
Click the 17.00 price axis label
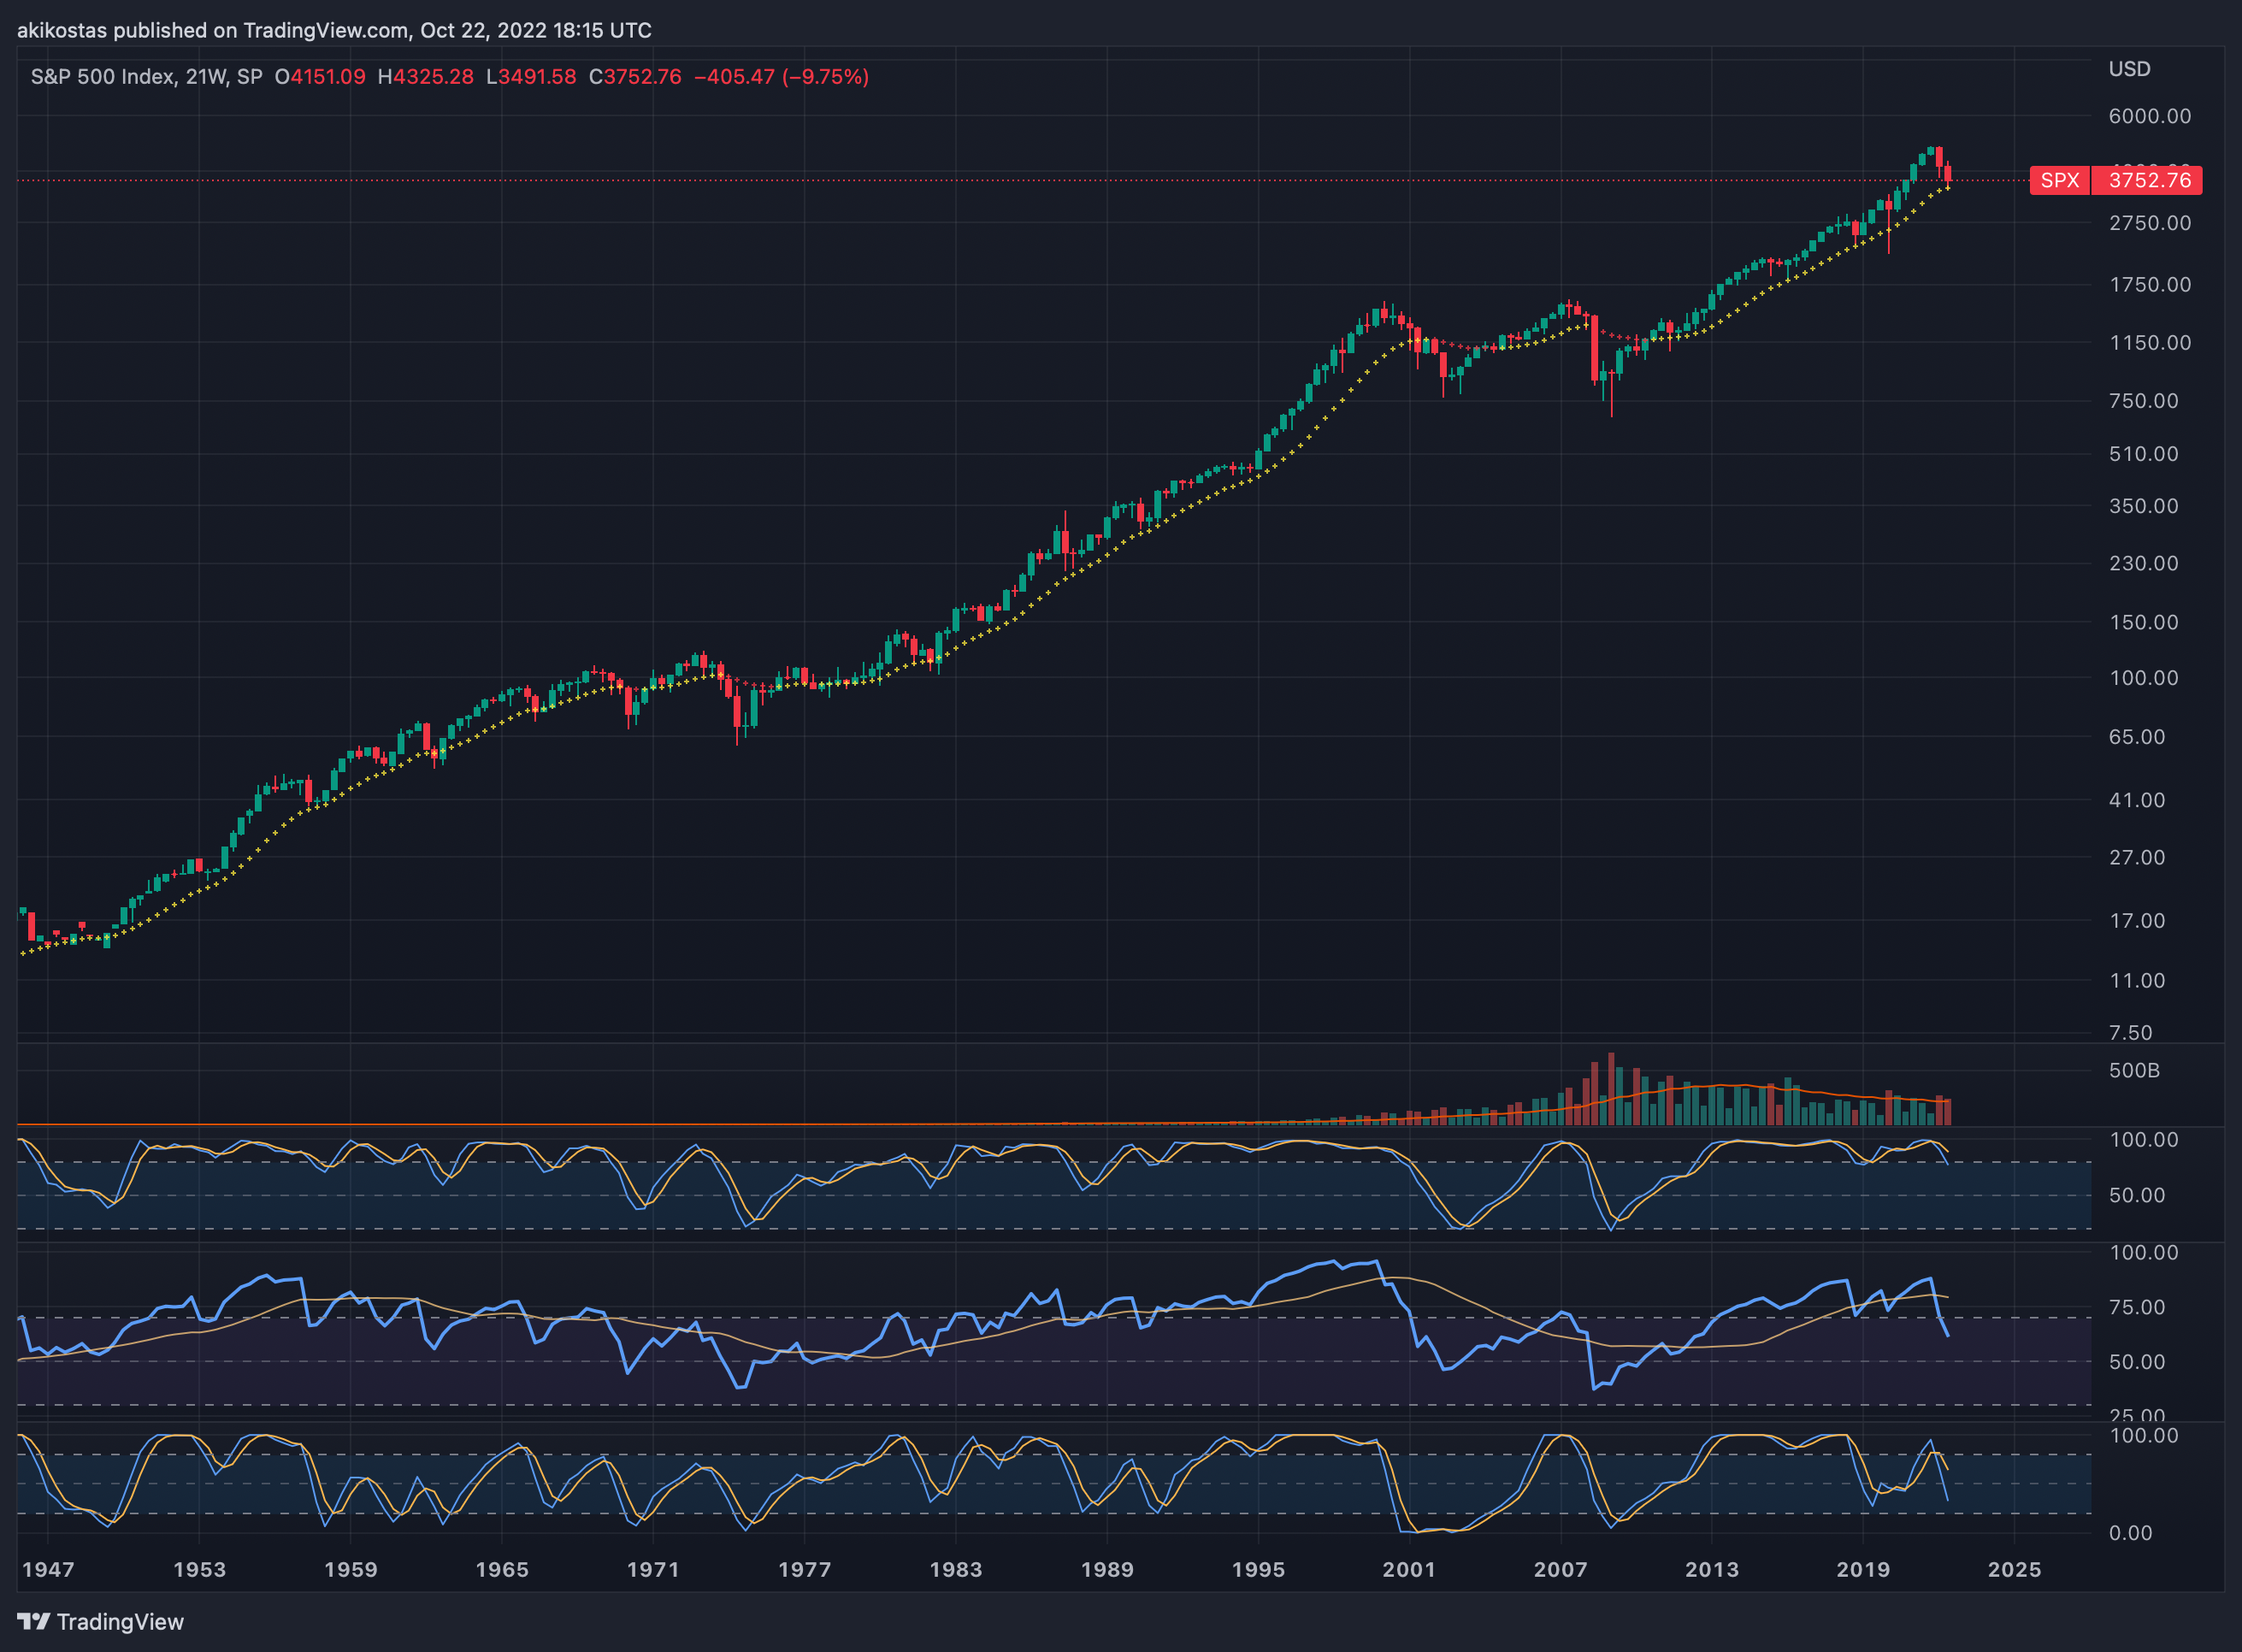(2137, 921)
